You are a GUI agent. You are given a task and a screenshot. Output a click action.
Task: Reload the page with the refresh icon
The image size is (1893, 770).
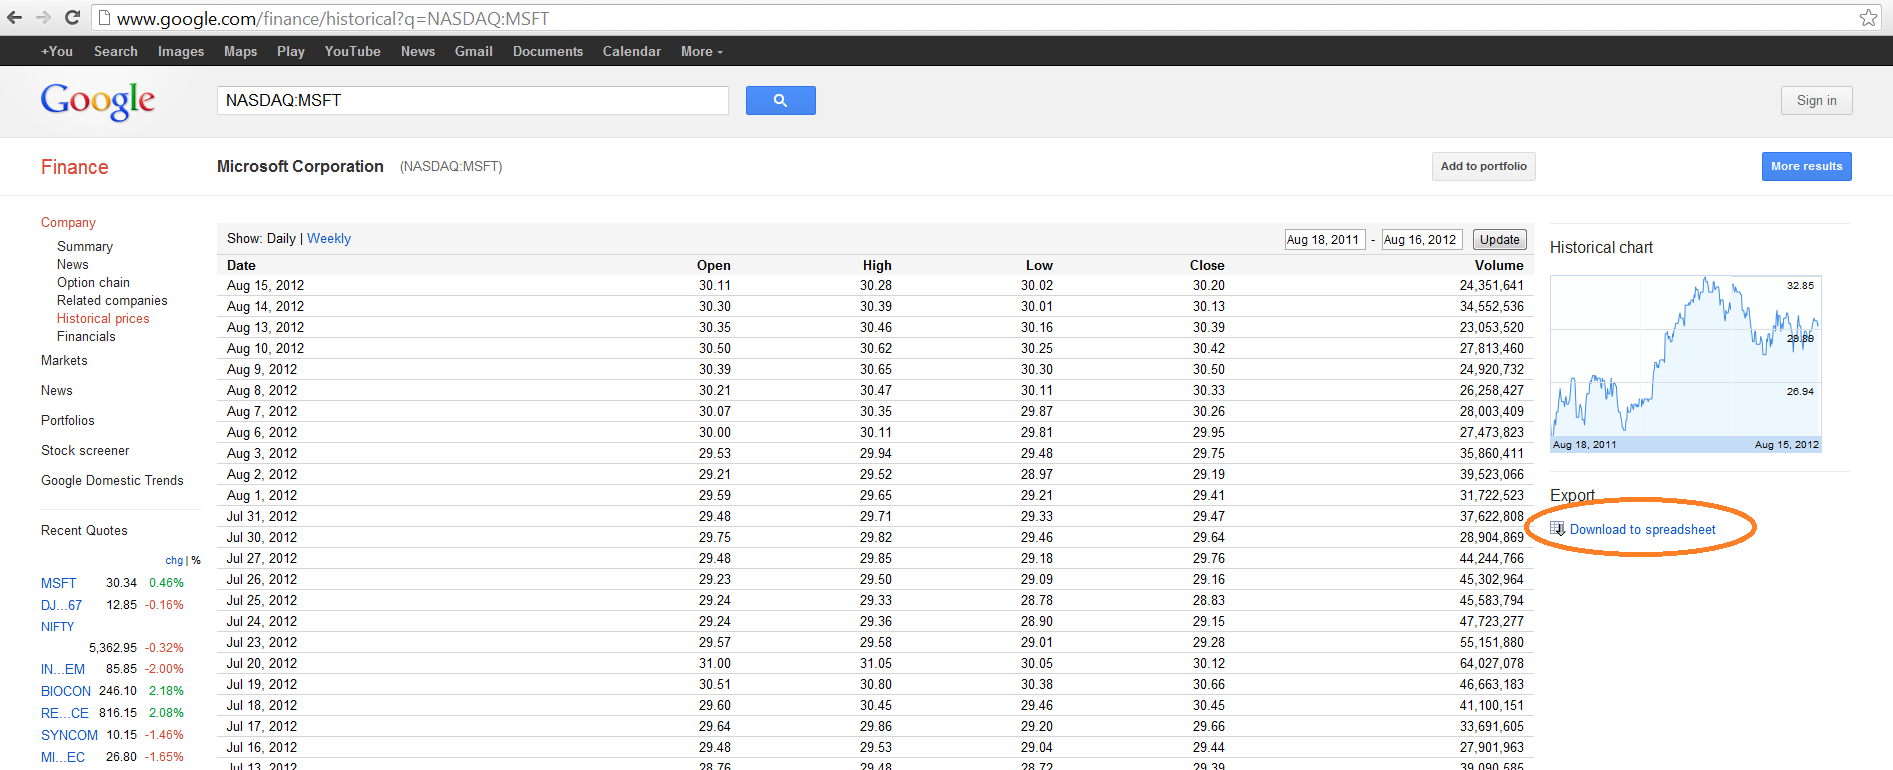coord(72,18)
